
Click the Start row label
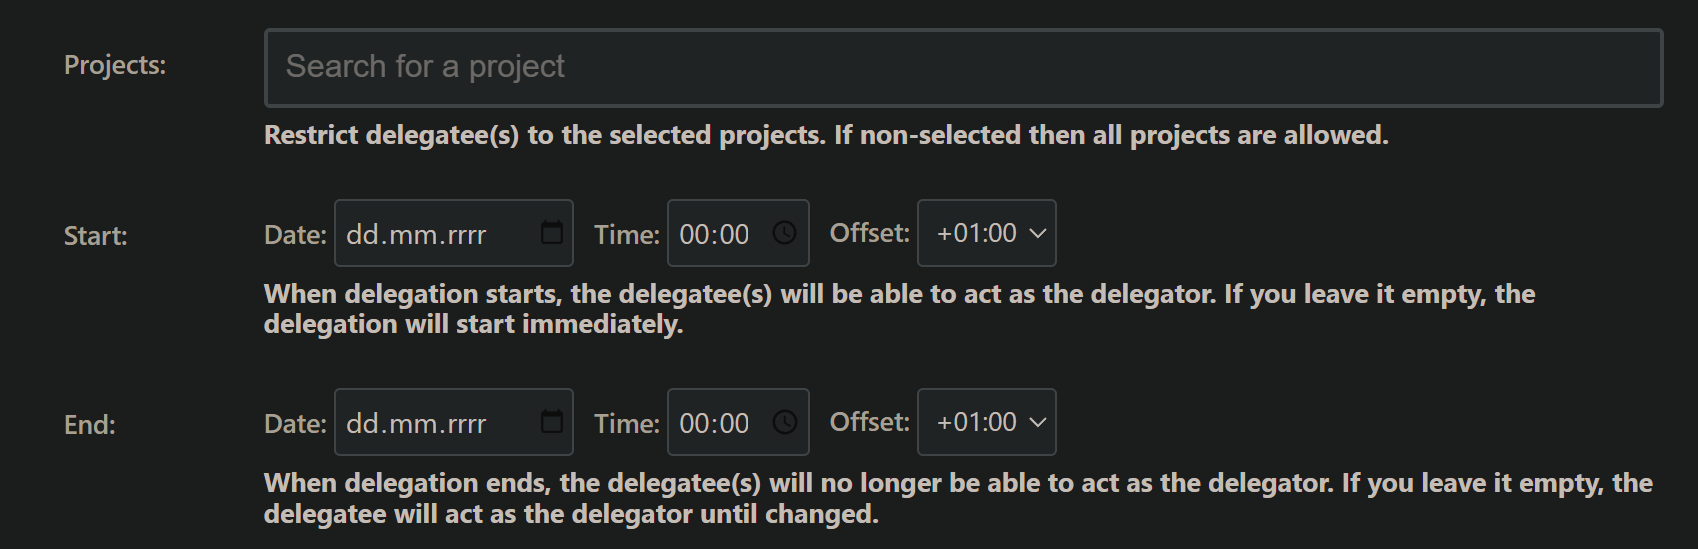pyautogui.click(x=96, y=236)
